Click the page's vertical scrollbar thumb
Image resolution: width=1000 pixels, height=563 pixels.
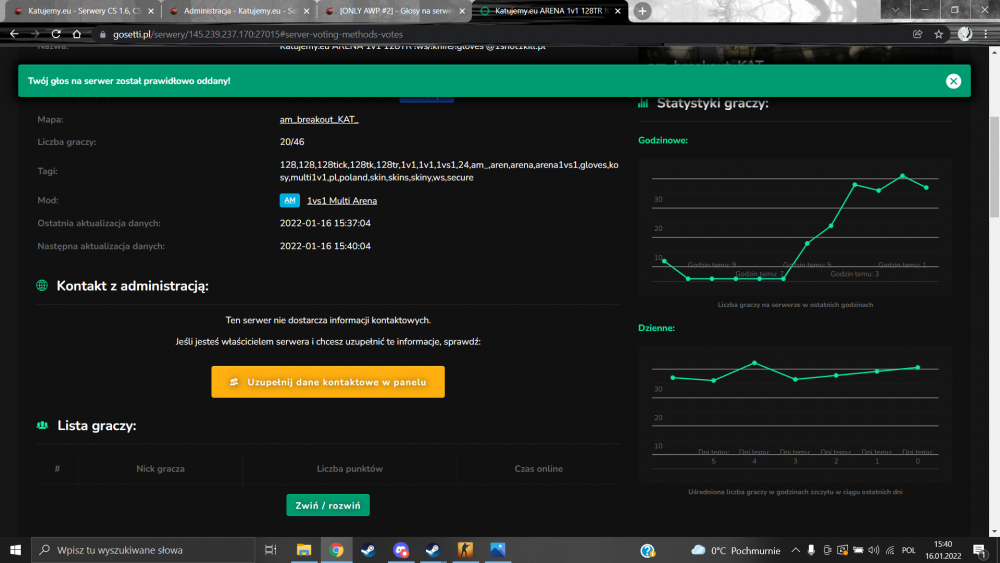994,167
